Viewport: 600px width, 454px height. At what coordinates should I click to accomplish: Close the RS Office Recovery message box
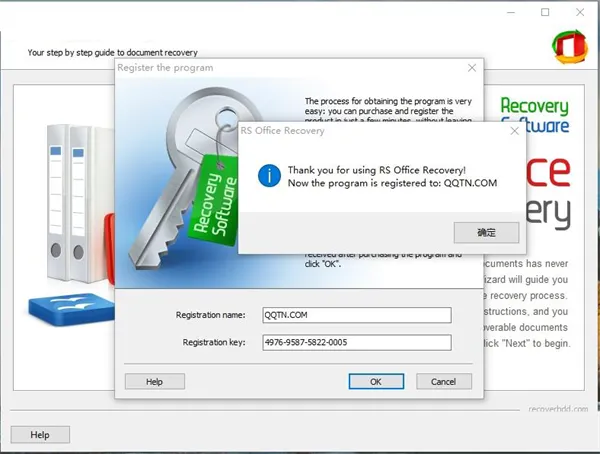pyautogui.click(x=515, y=131)
